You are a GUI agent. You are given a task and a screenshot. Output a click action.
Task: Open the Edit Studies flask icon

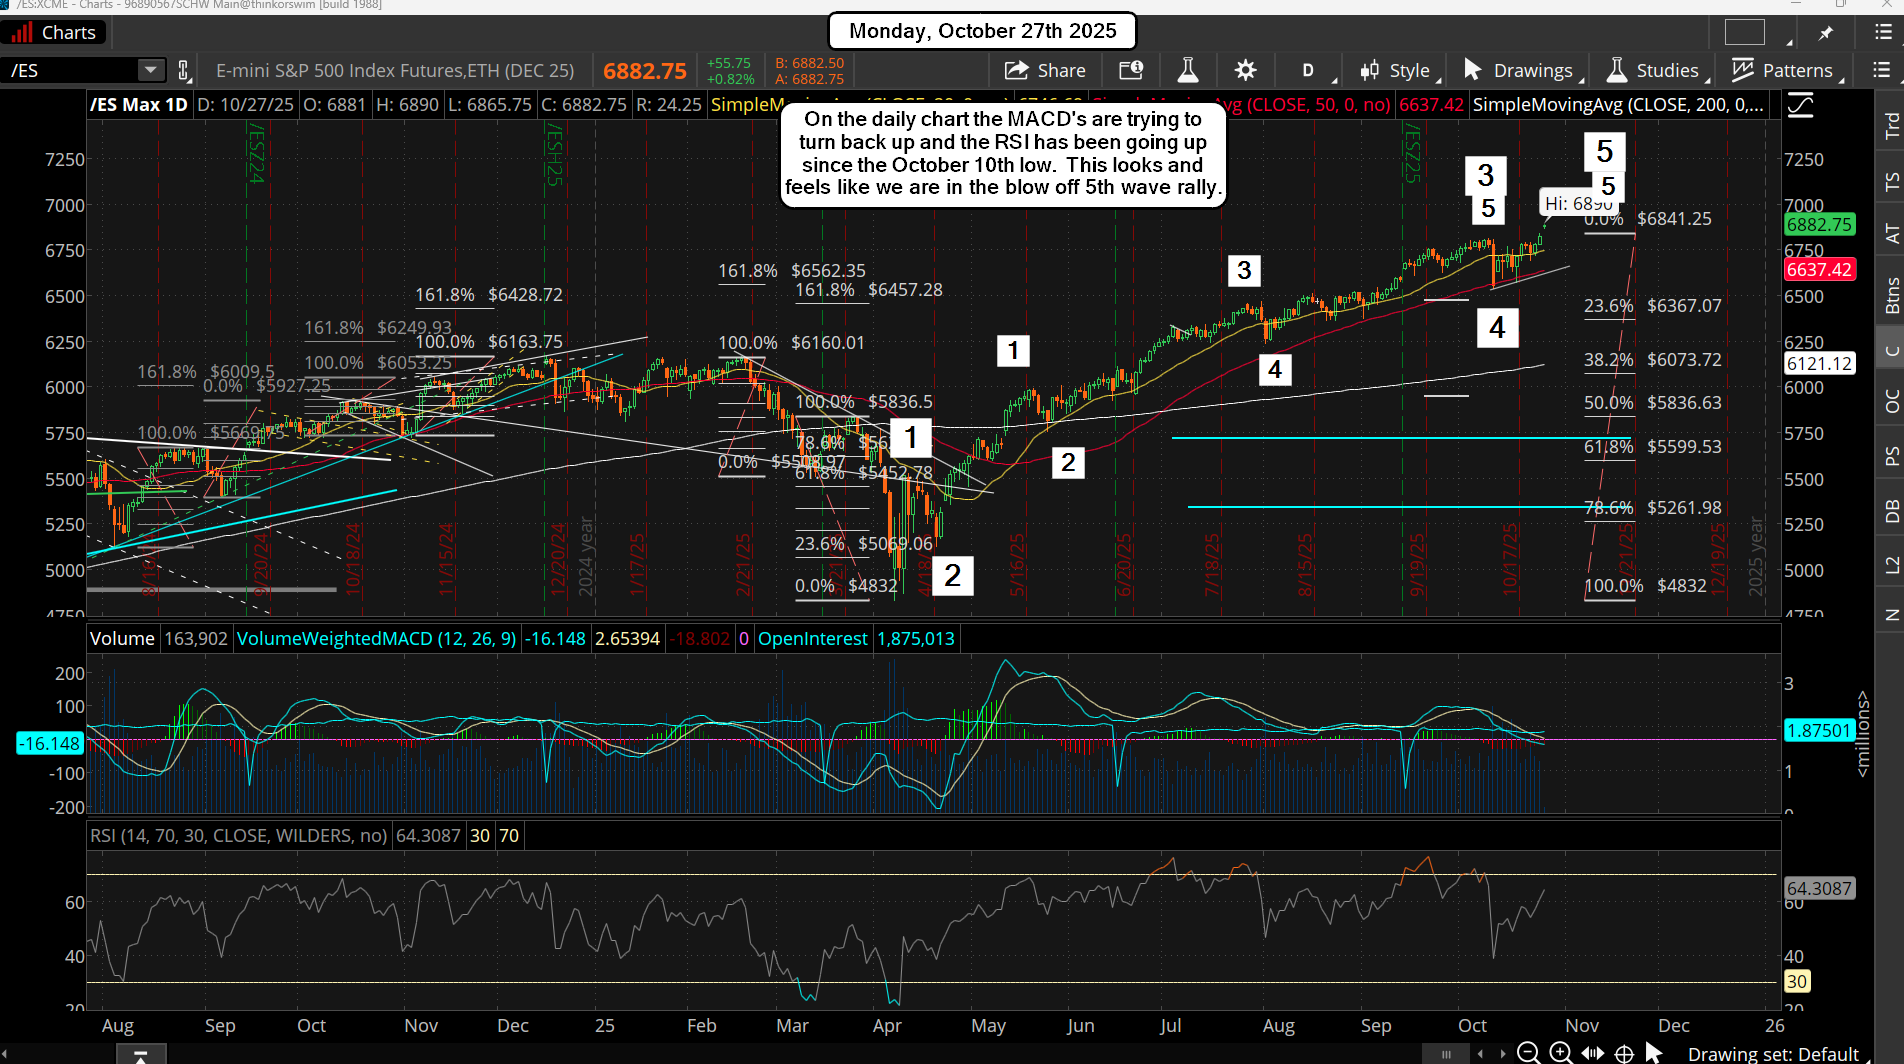[x=1188, y=70]
